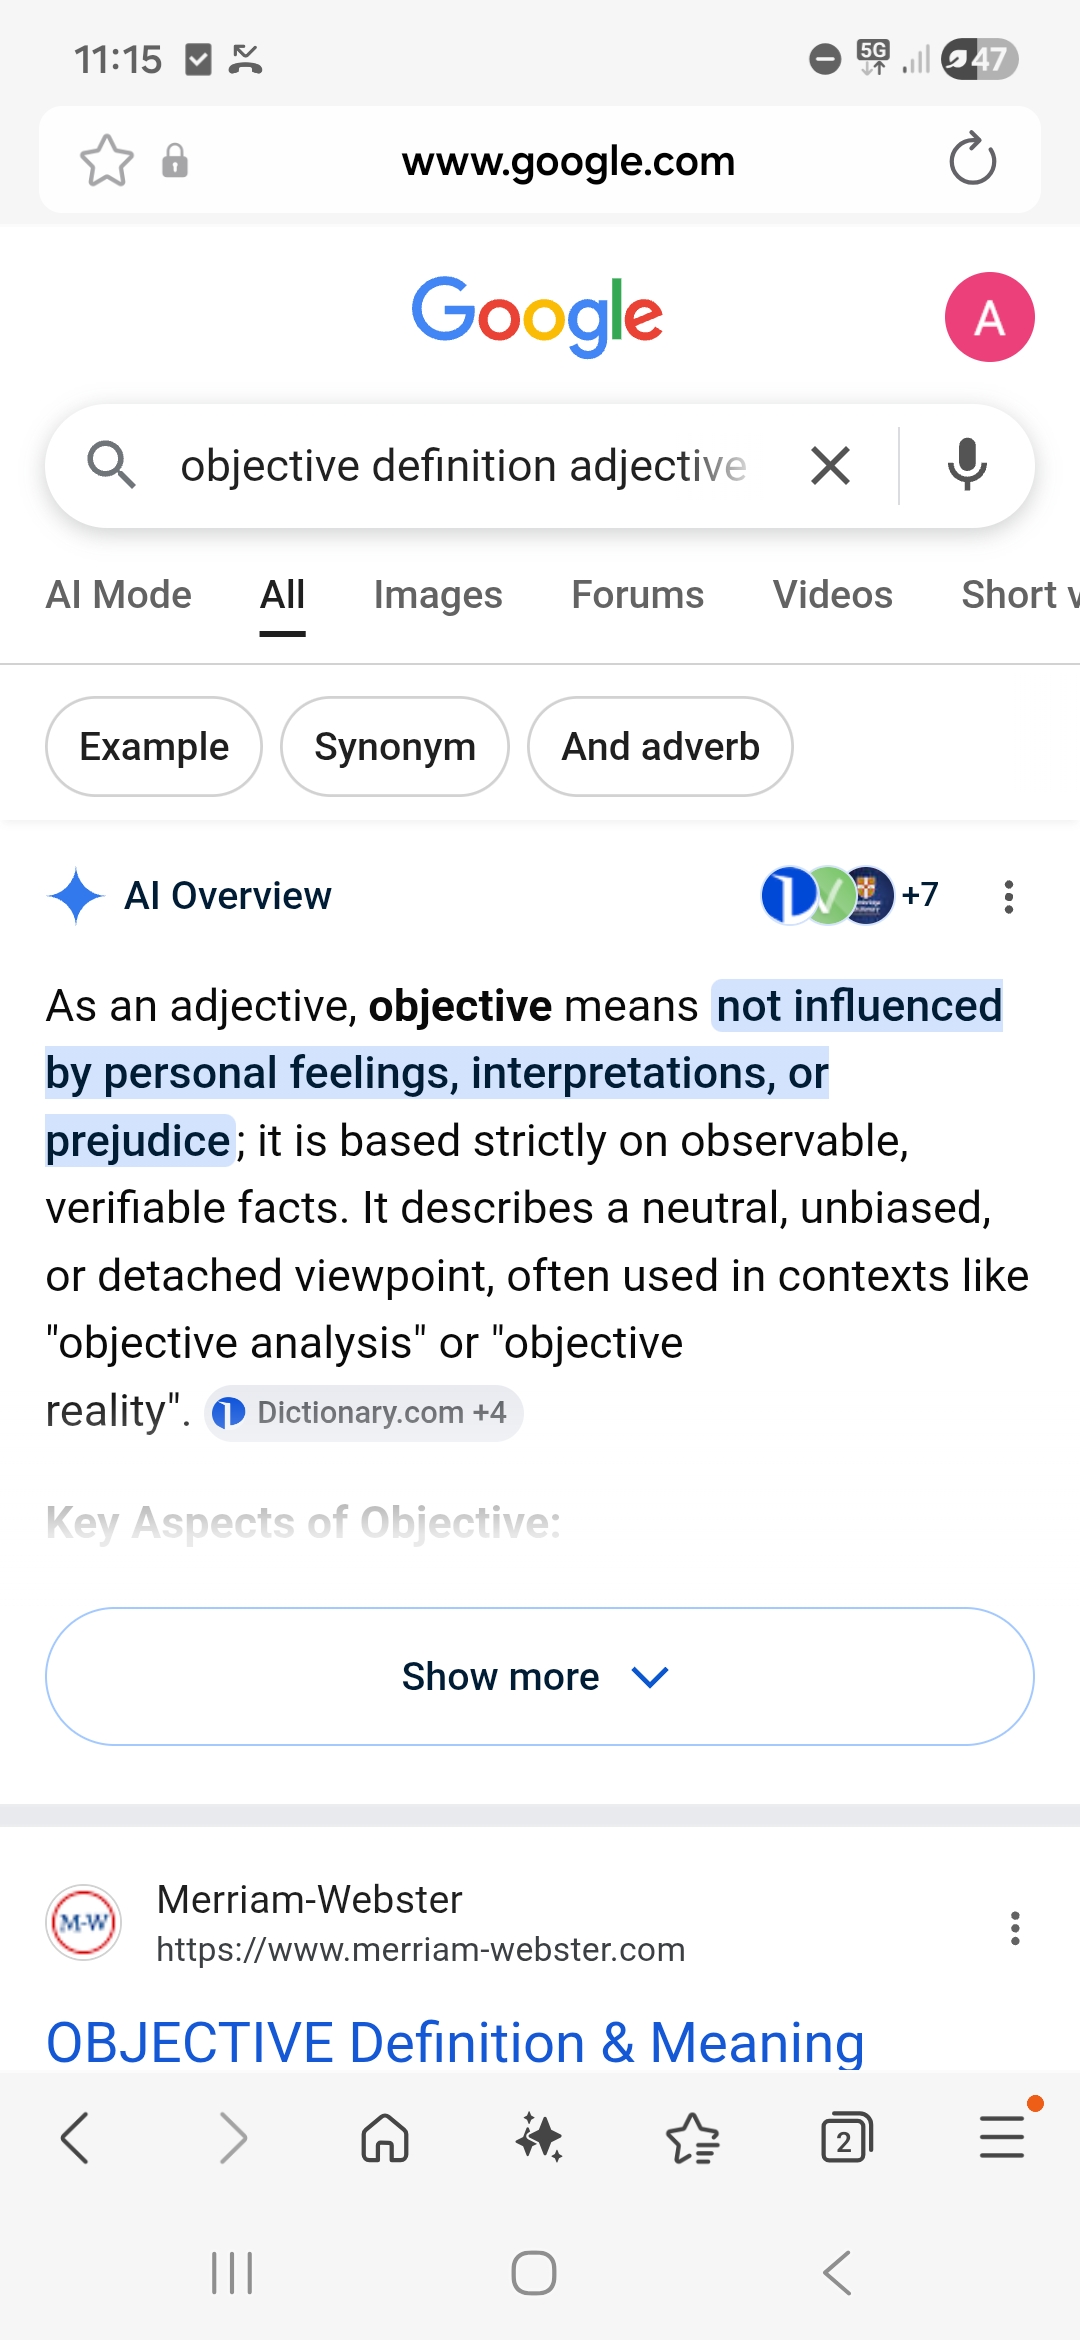Open the tab switcher showing 2 tabs
The height and width of the screenshot is (2340, 1080).
tap(846, 2138)
